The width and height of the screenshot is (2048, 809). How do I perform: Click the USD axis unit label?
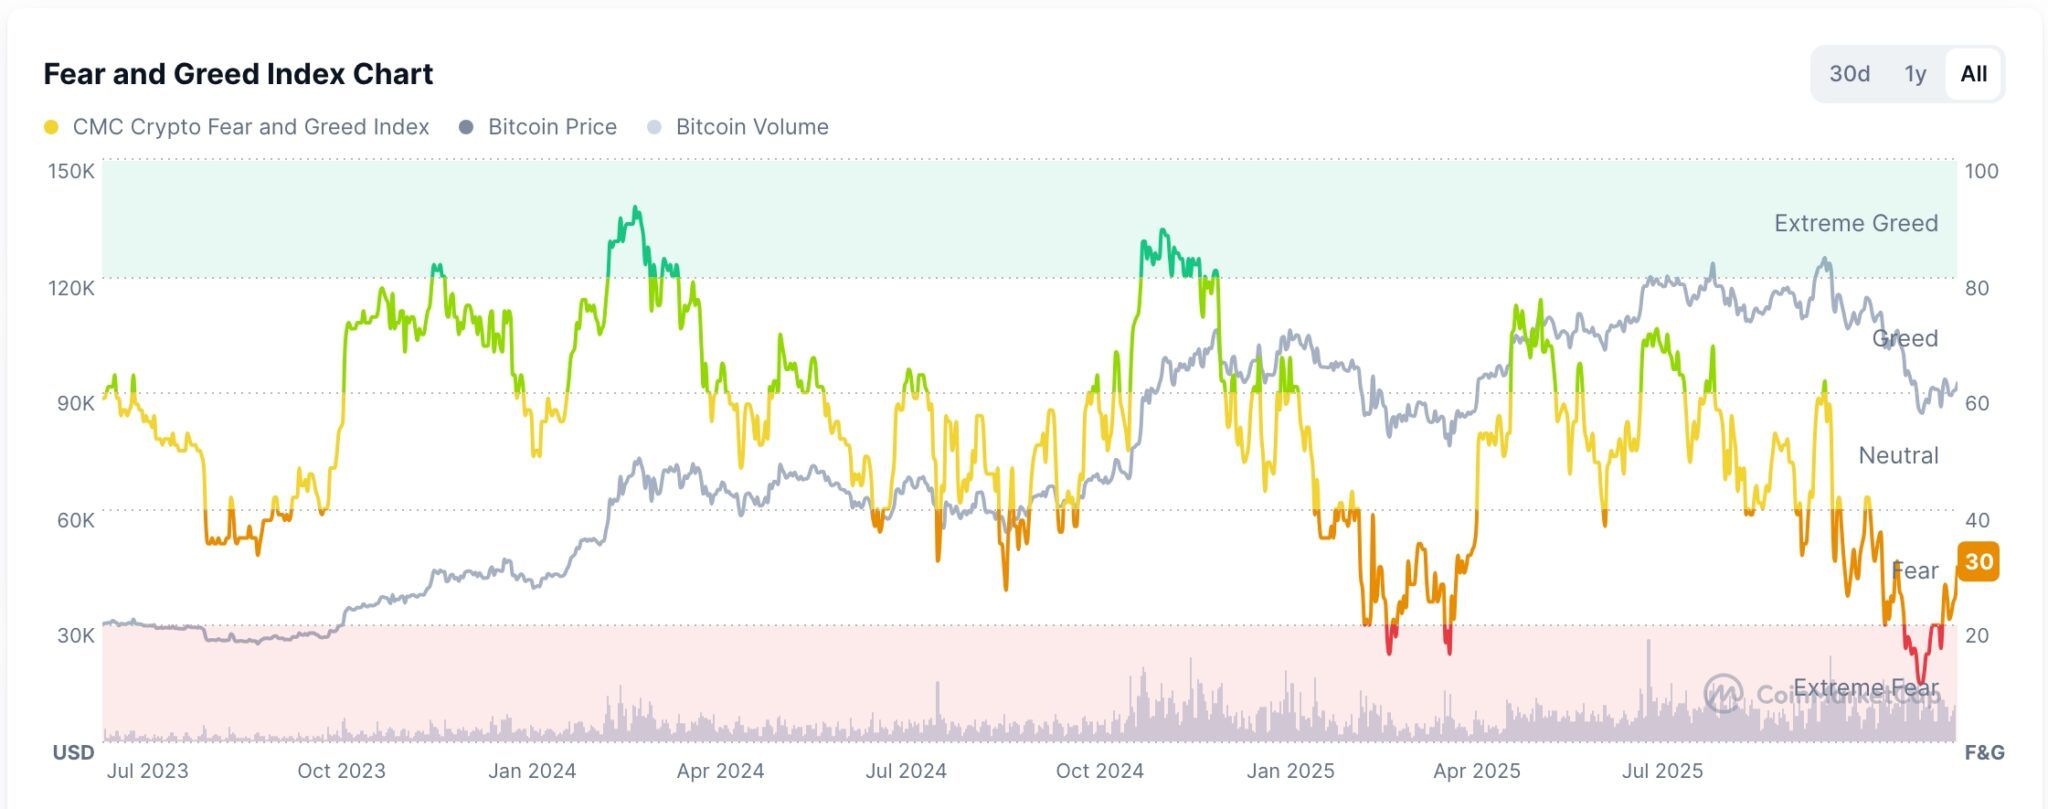coord(73,752)
